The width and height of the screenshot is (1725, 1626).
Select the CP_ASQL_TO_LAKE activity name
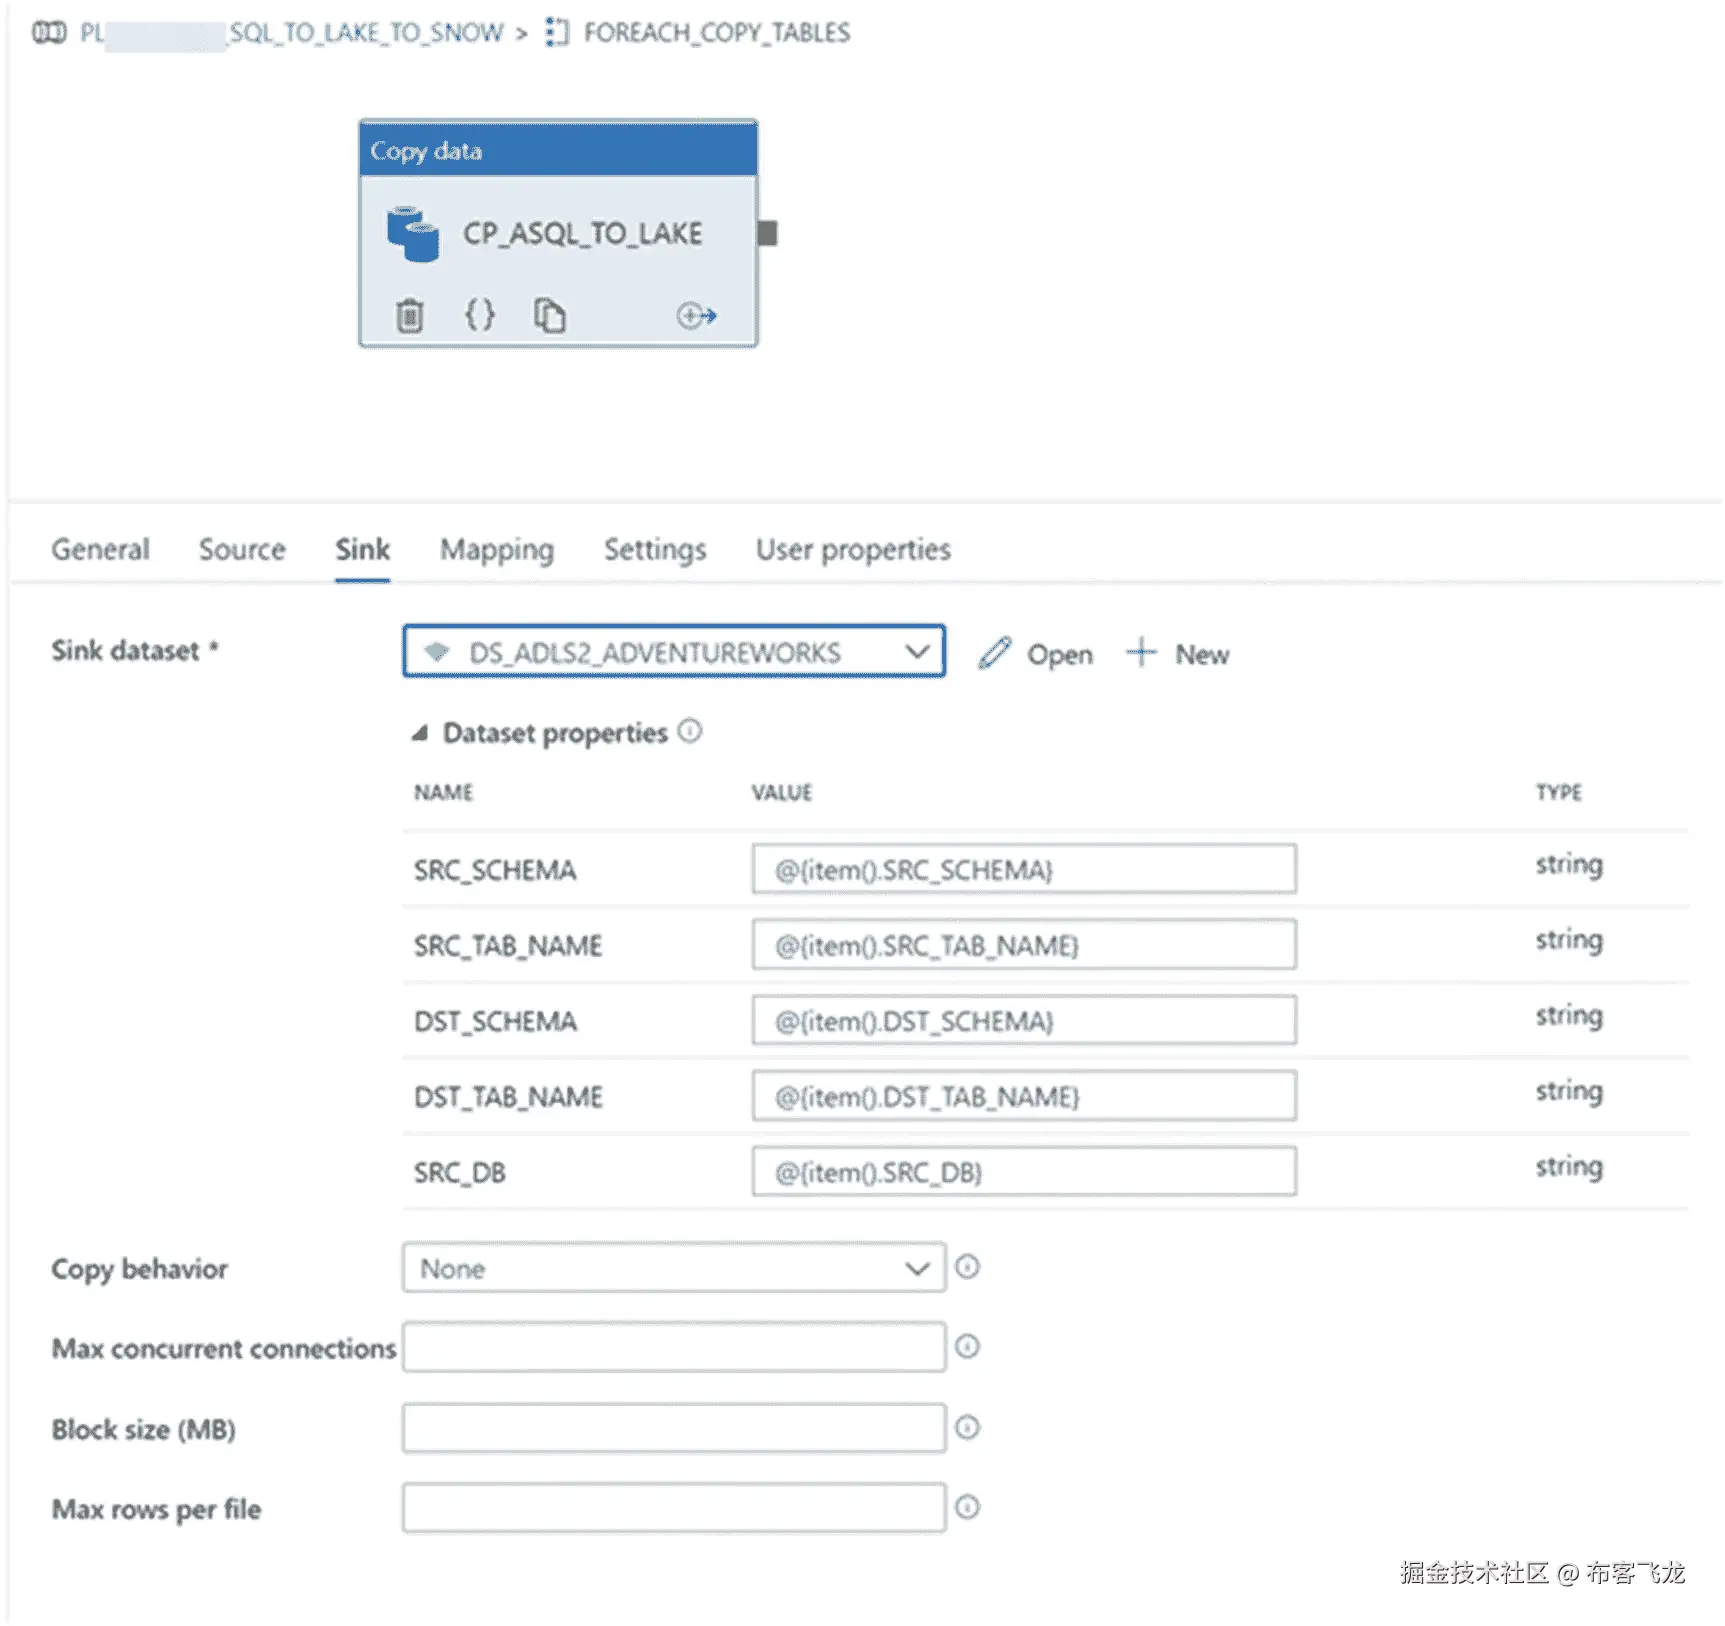point(582,234)
